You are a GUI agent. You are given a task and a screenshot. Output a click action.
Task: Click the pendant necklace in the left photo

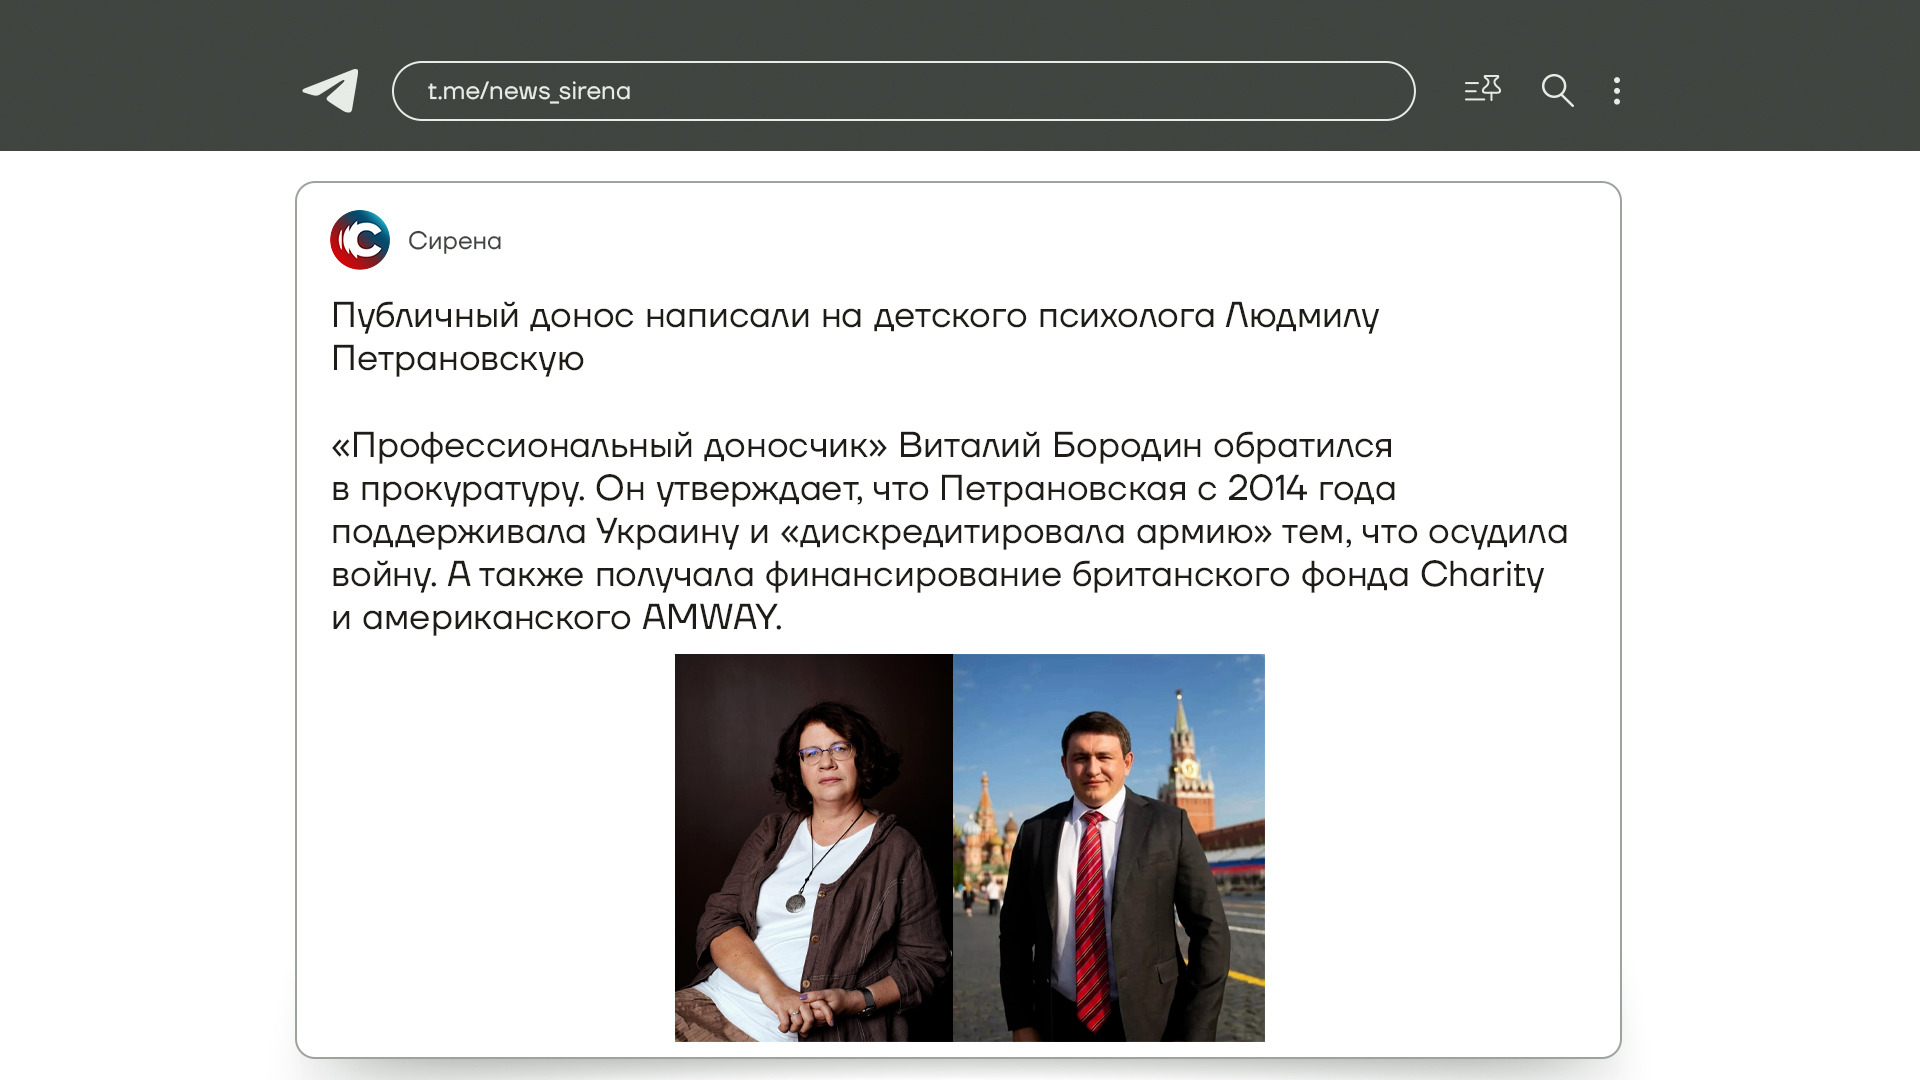[x=796, y=902]
